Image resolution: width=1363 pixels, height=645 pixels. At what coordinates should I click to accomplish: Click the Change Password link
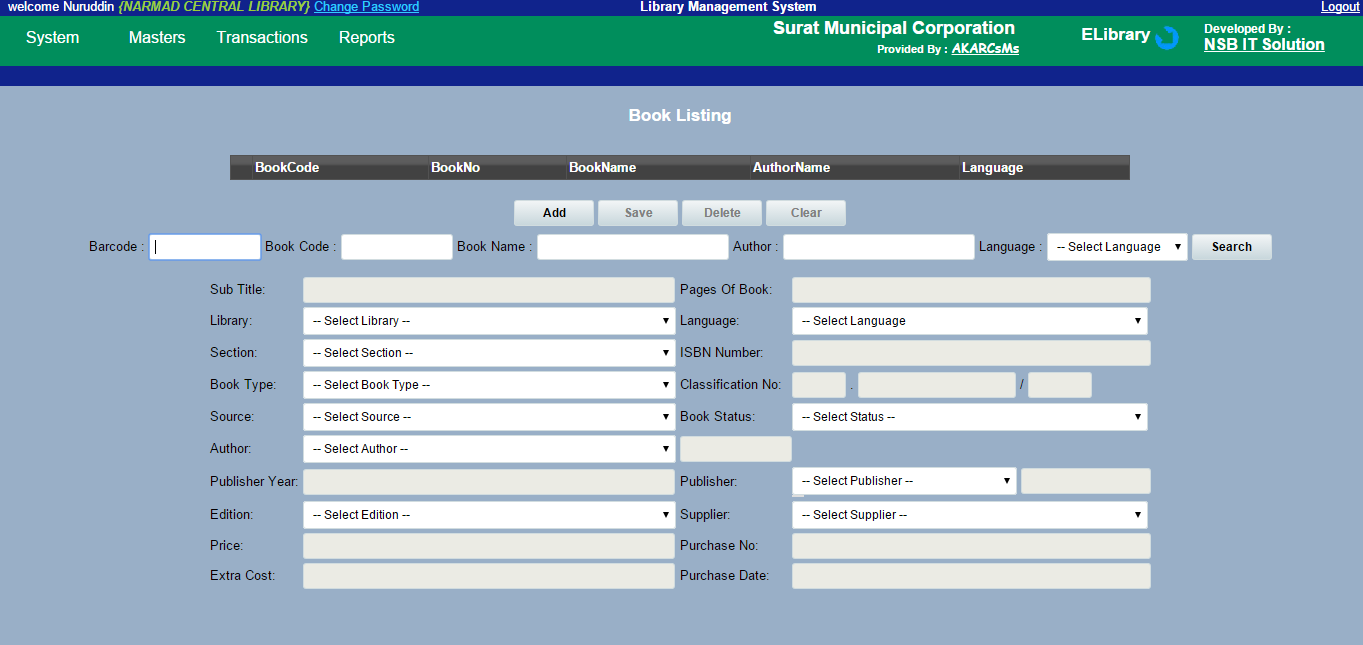(366, 7)
